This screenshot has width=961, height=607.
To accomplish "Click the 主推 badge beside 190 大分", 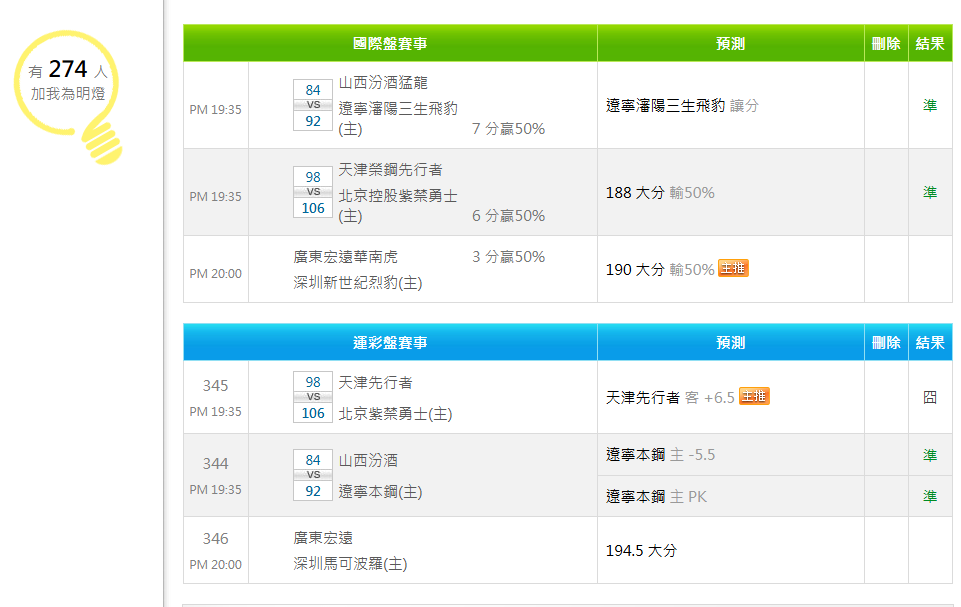I will click(732, 268).
